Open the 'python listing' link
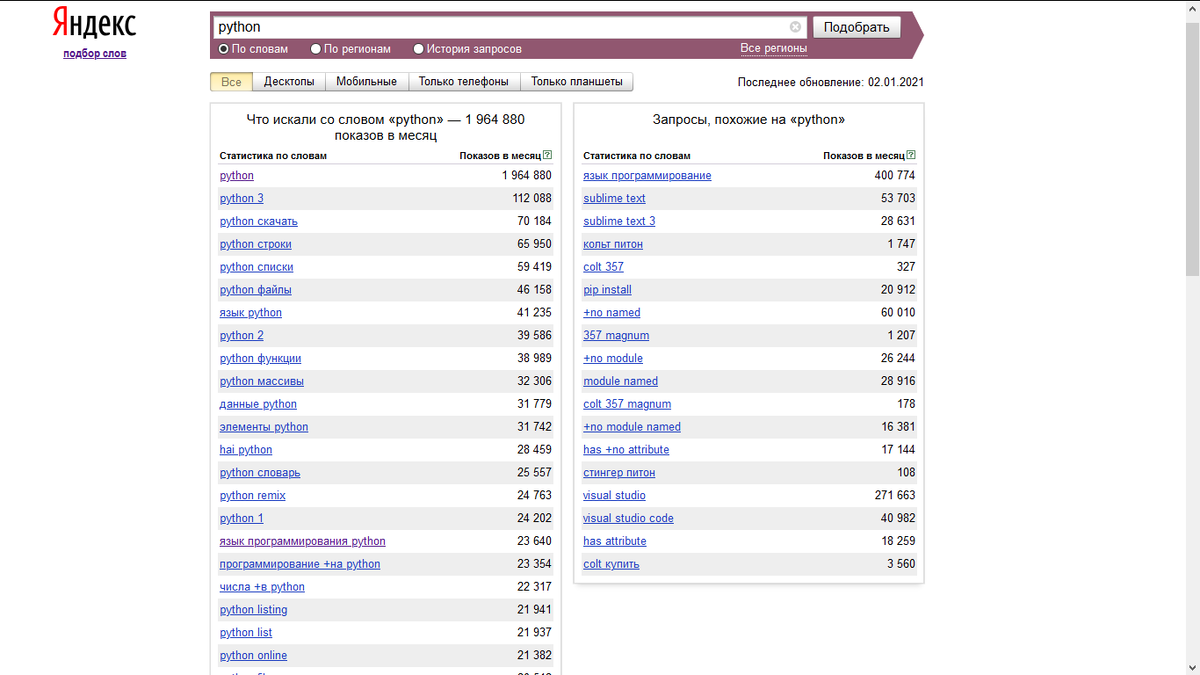1200x675 pixels. click(x=254, y=611)
